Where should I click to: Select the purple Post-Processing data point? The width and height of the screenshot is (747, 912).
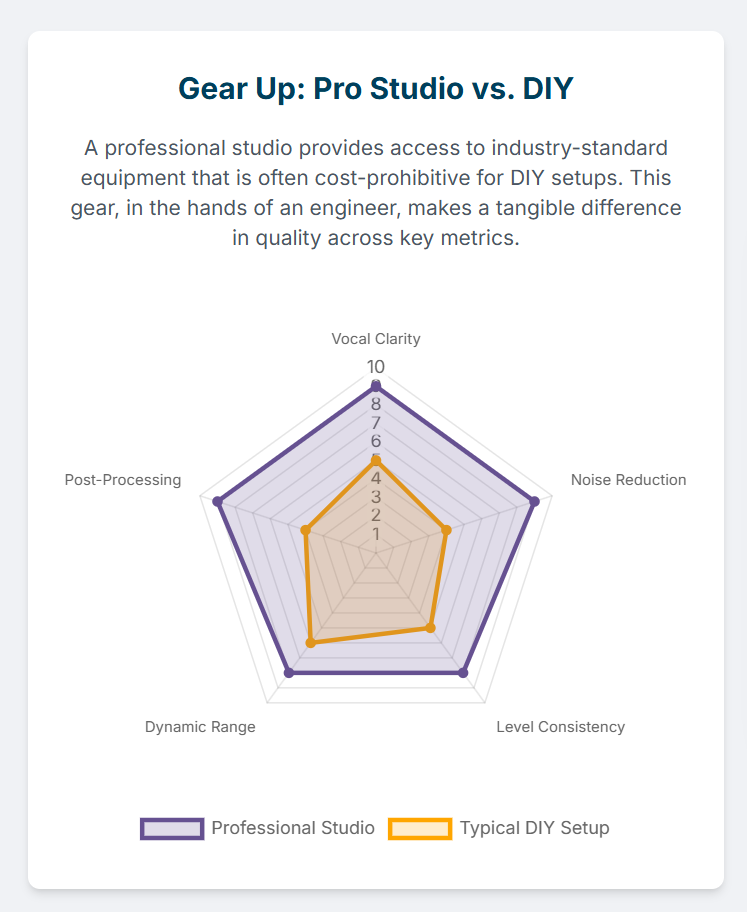217,501
